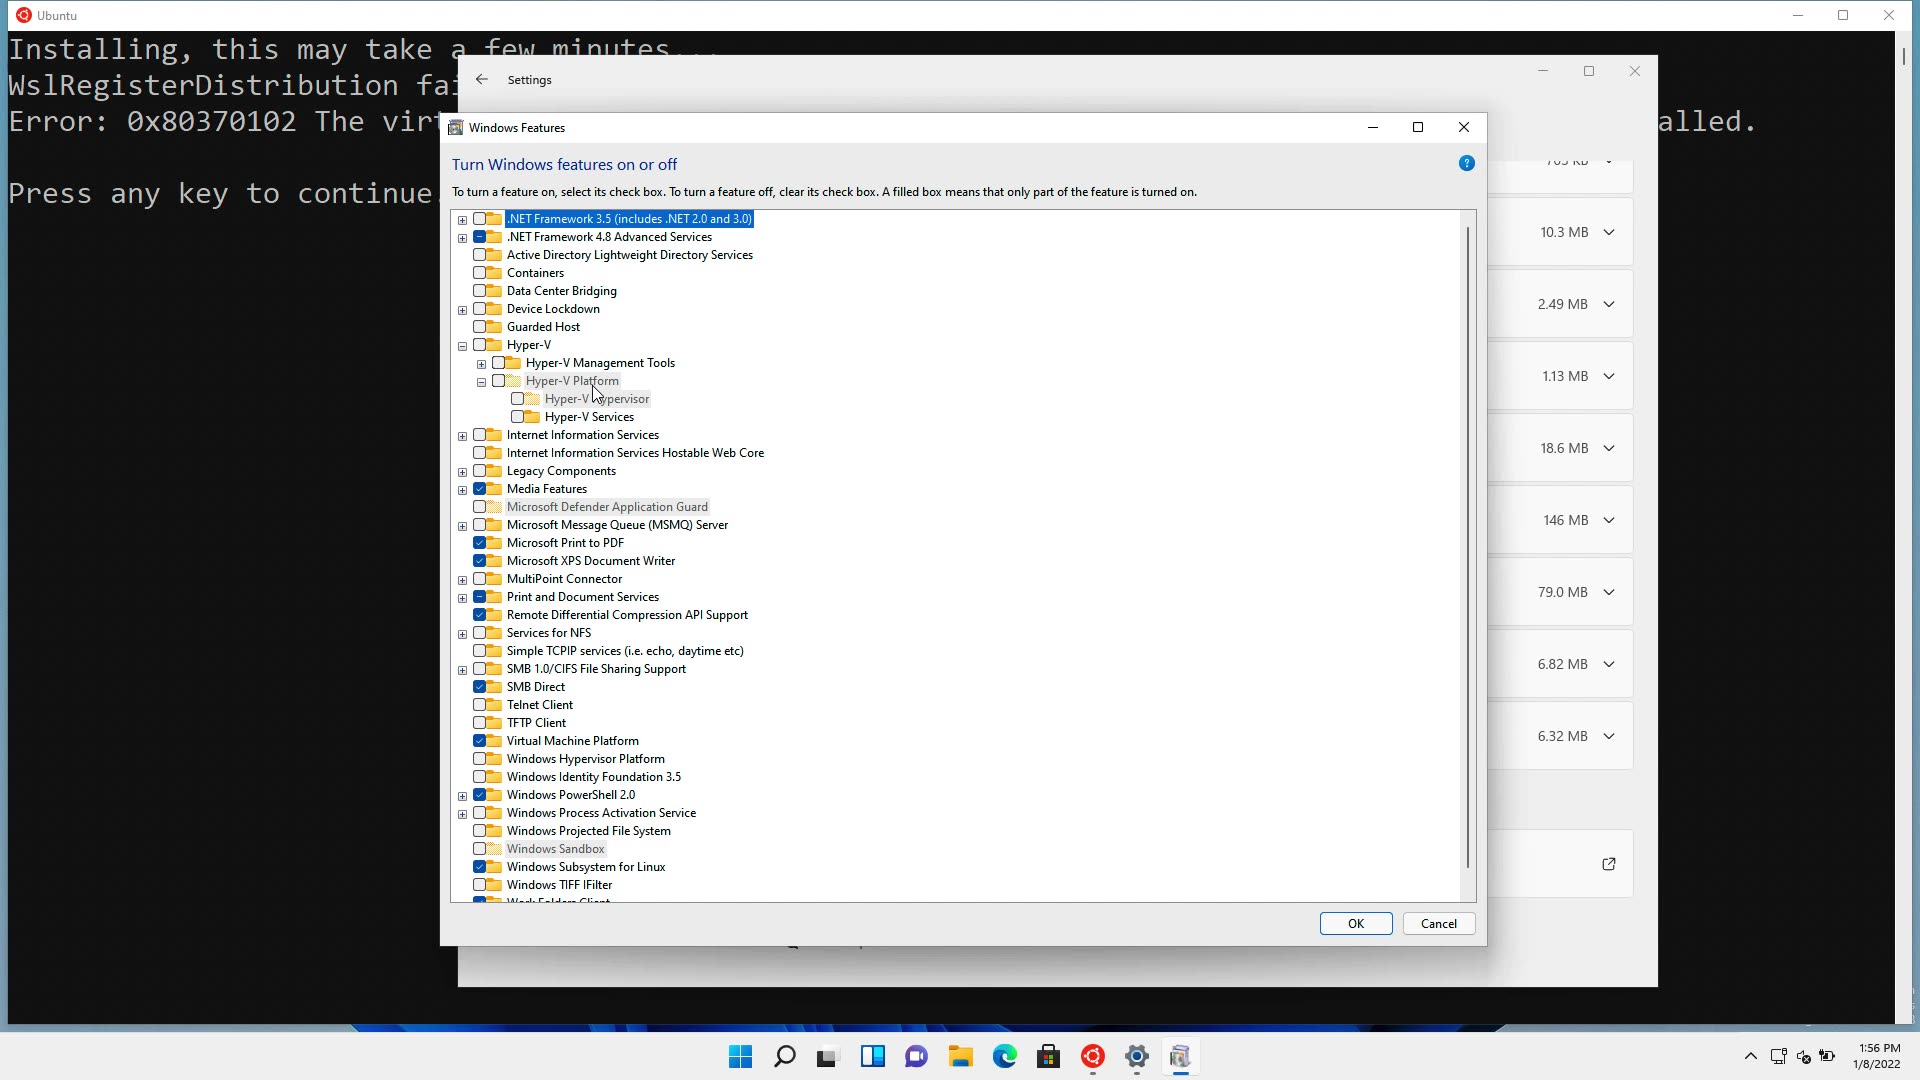Open the Chat app from the taskbar

click(916, 1057)
